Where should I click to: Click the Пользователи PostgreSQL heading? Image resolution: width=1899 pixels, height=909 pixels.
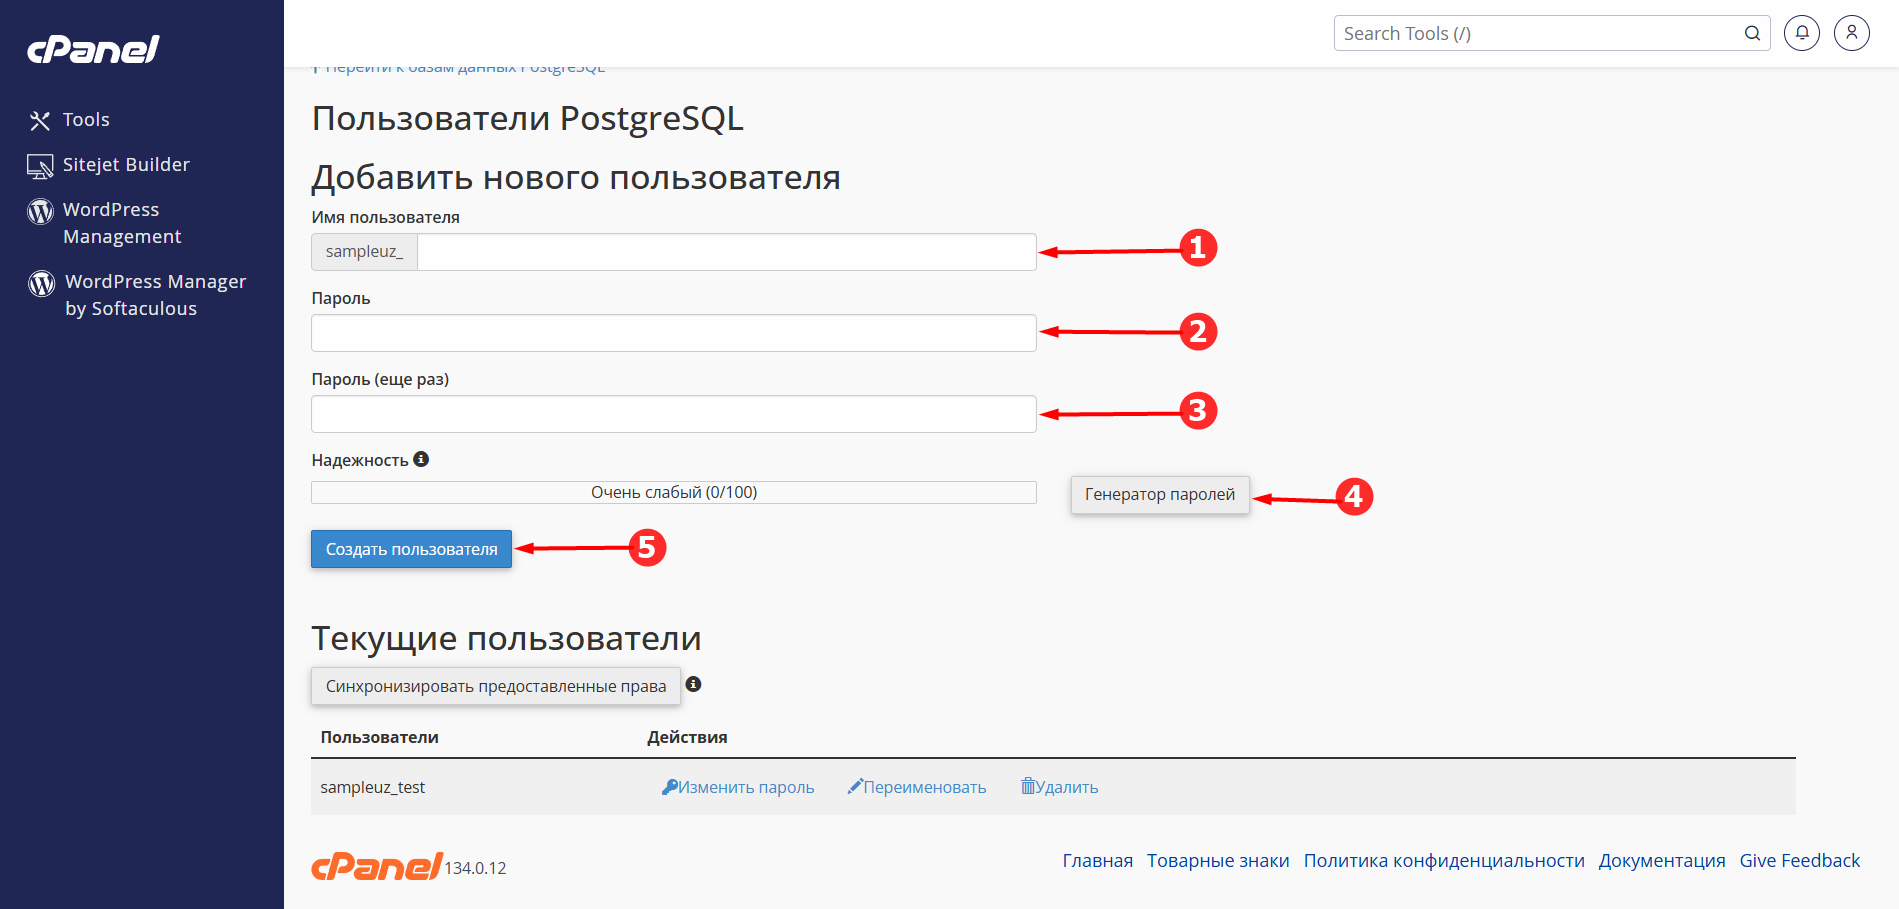tap(528, 118)
